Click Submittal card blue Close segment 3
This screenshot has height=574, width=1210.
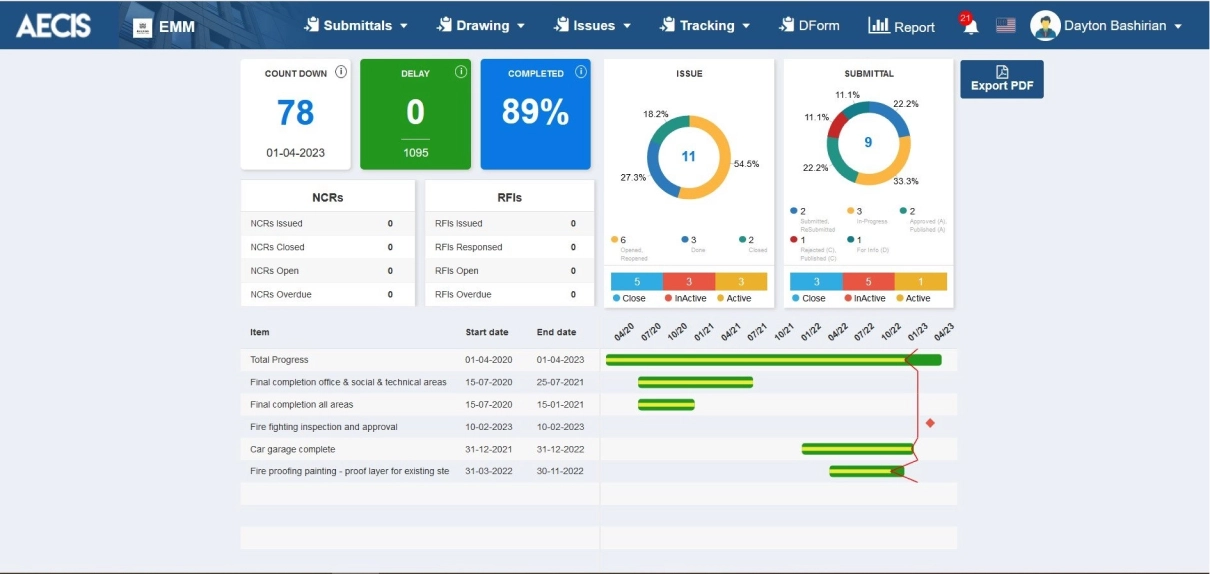[x=816, y=282]
